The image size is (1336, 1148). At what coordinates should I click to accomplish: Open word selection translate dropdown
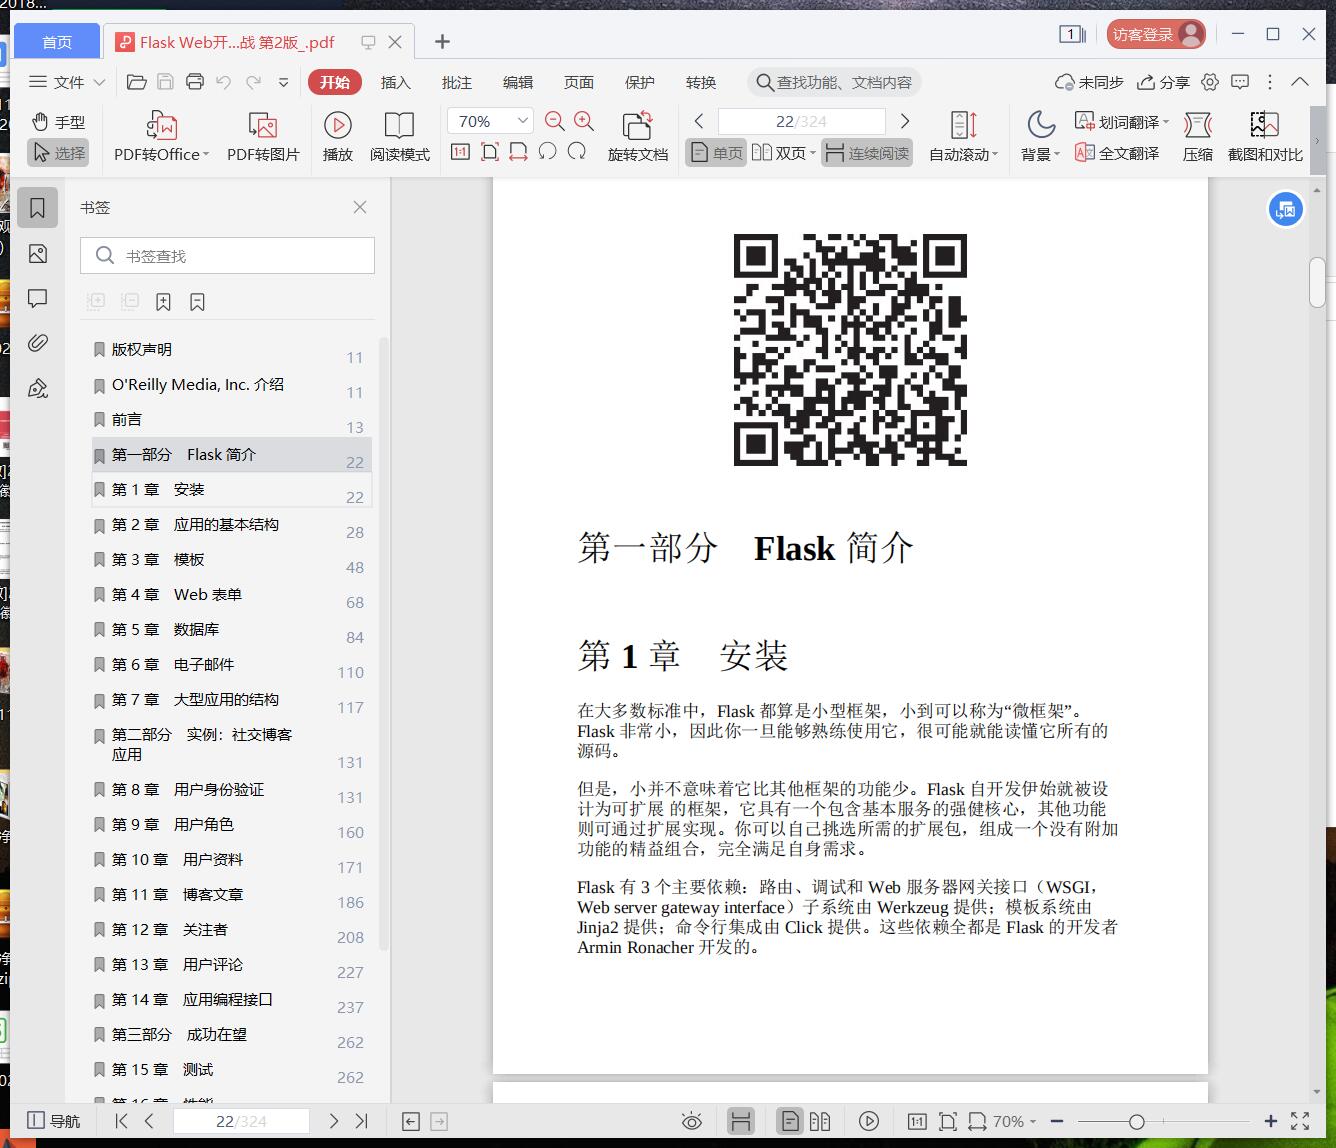[x=1121, y=122]
